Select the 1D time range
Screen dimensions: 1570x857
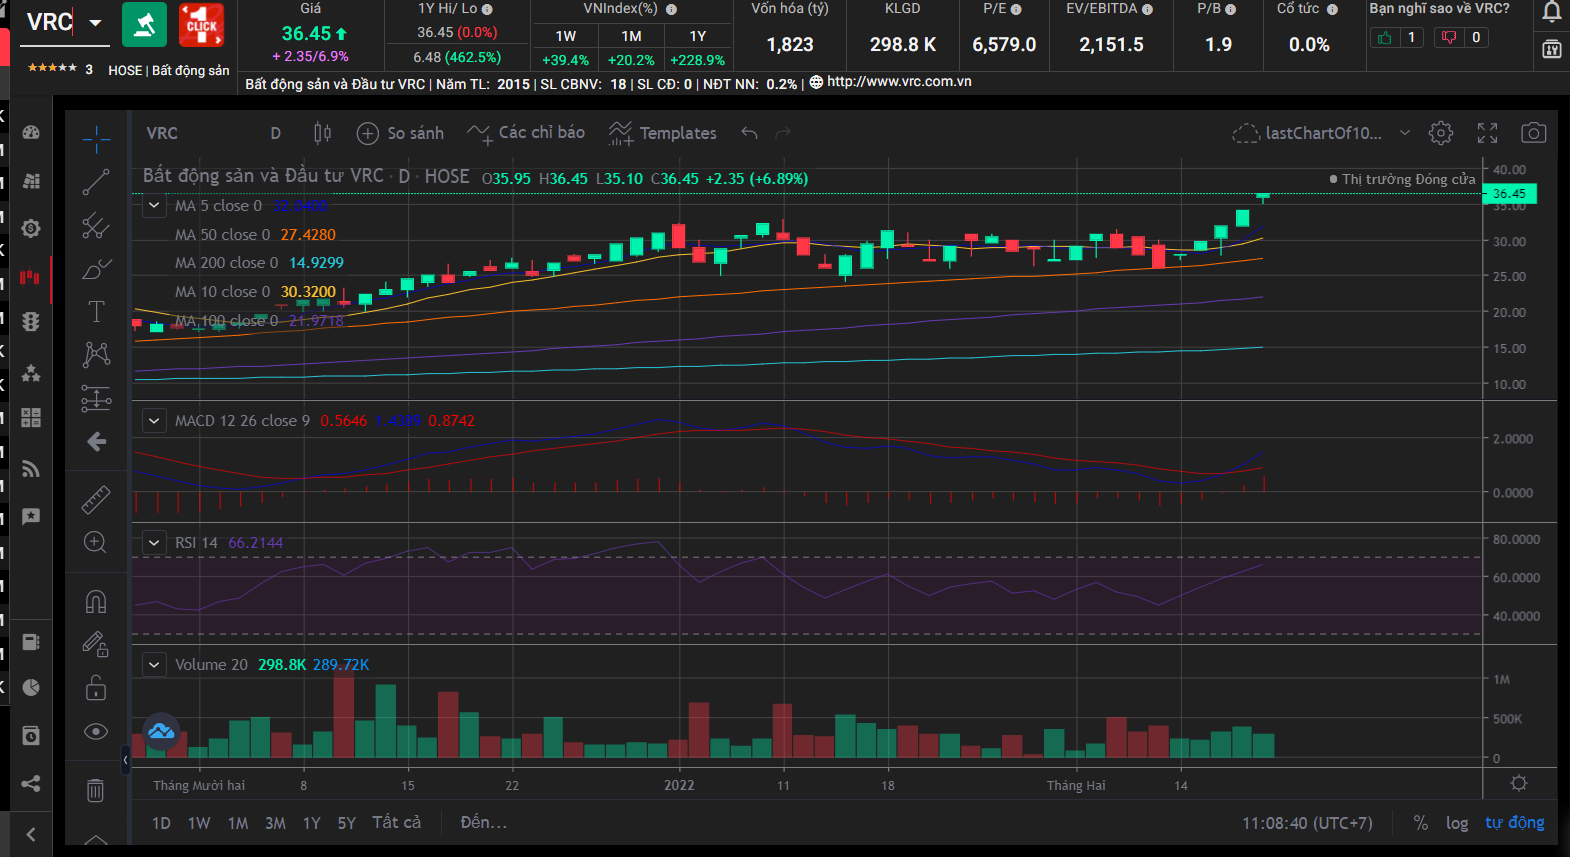[161, 823]
